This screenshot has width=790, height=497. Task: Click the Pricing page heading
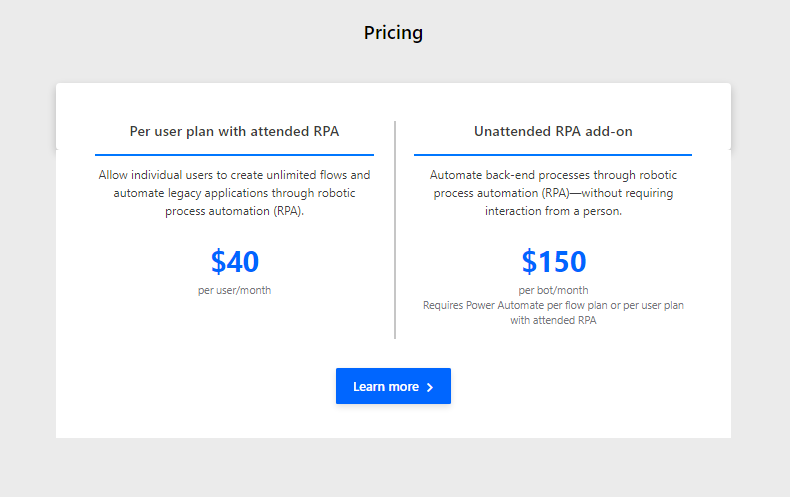[393, 33]
